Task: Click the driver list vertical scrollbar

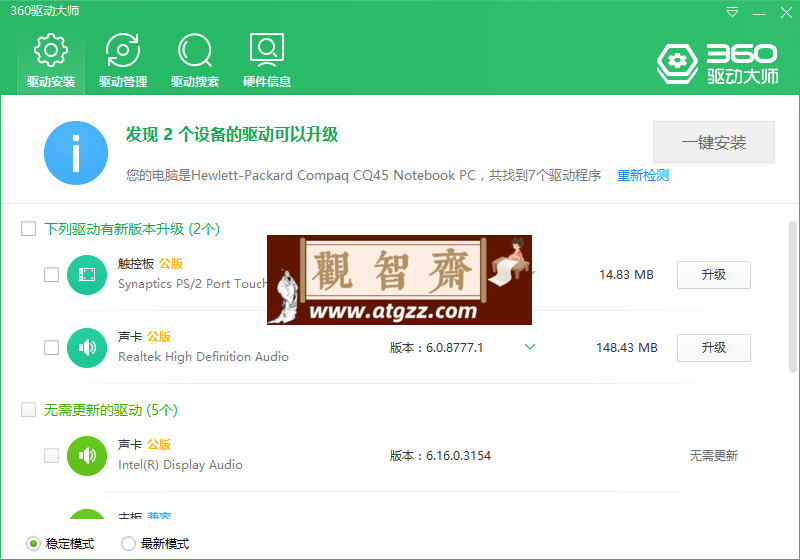Action: pos(792,297)
